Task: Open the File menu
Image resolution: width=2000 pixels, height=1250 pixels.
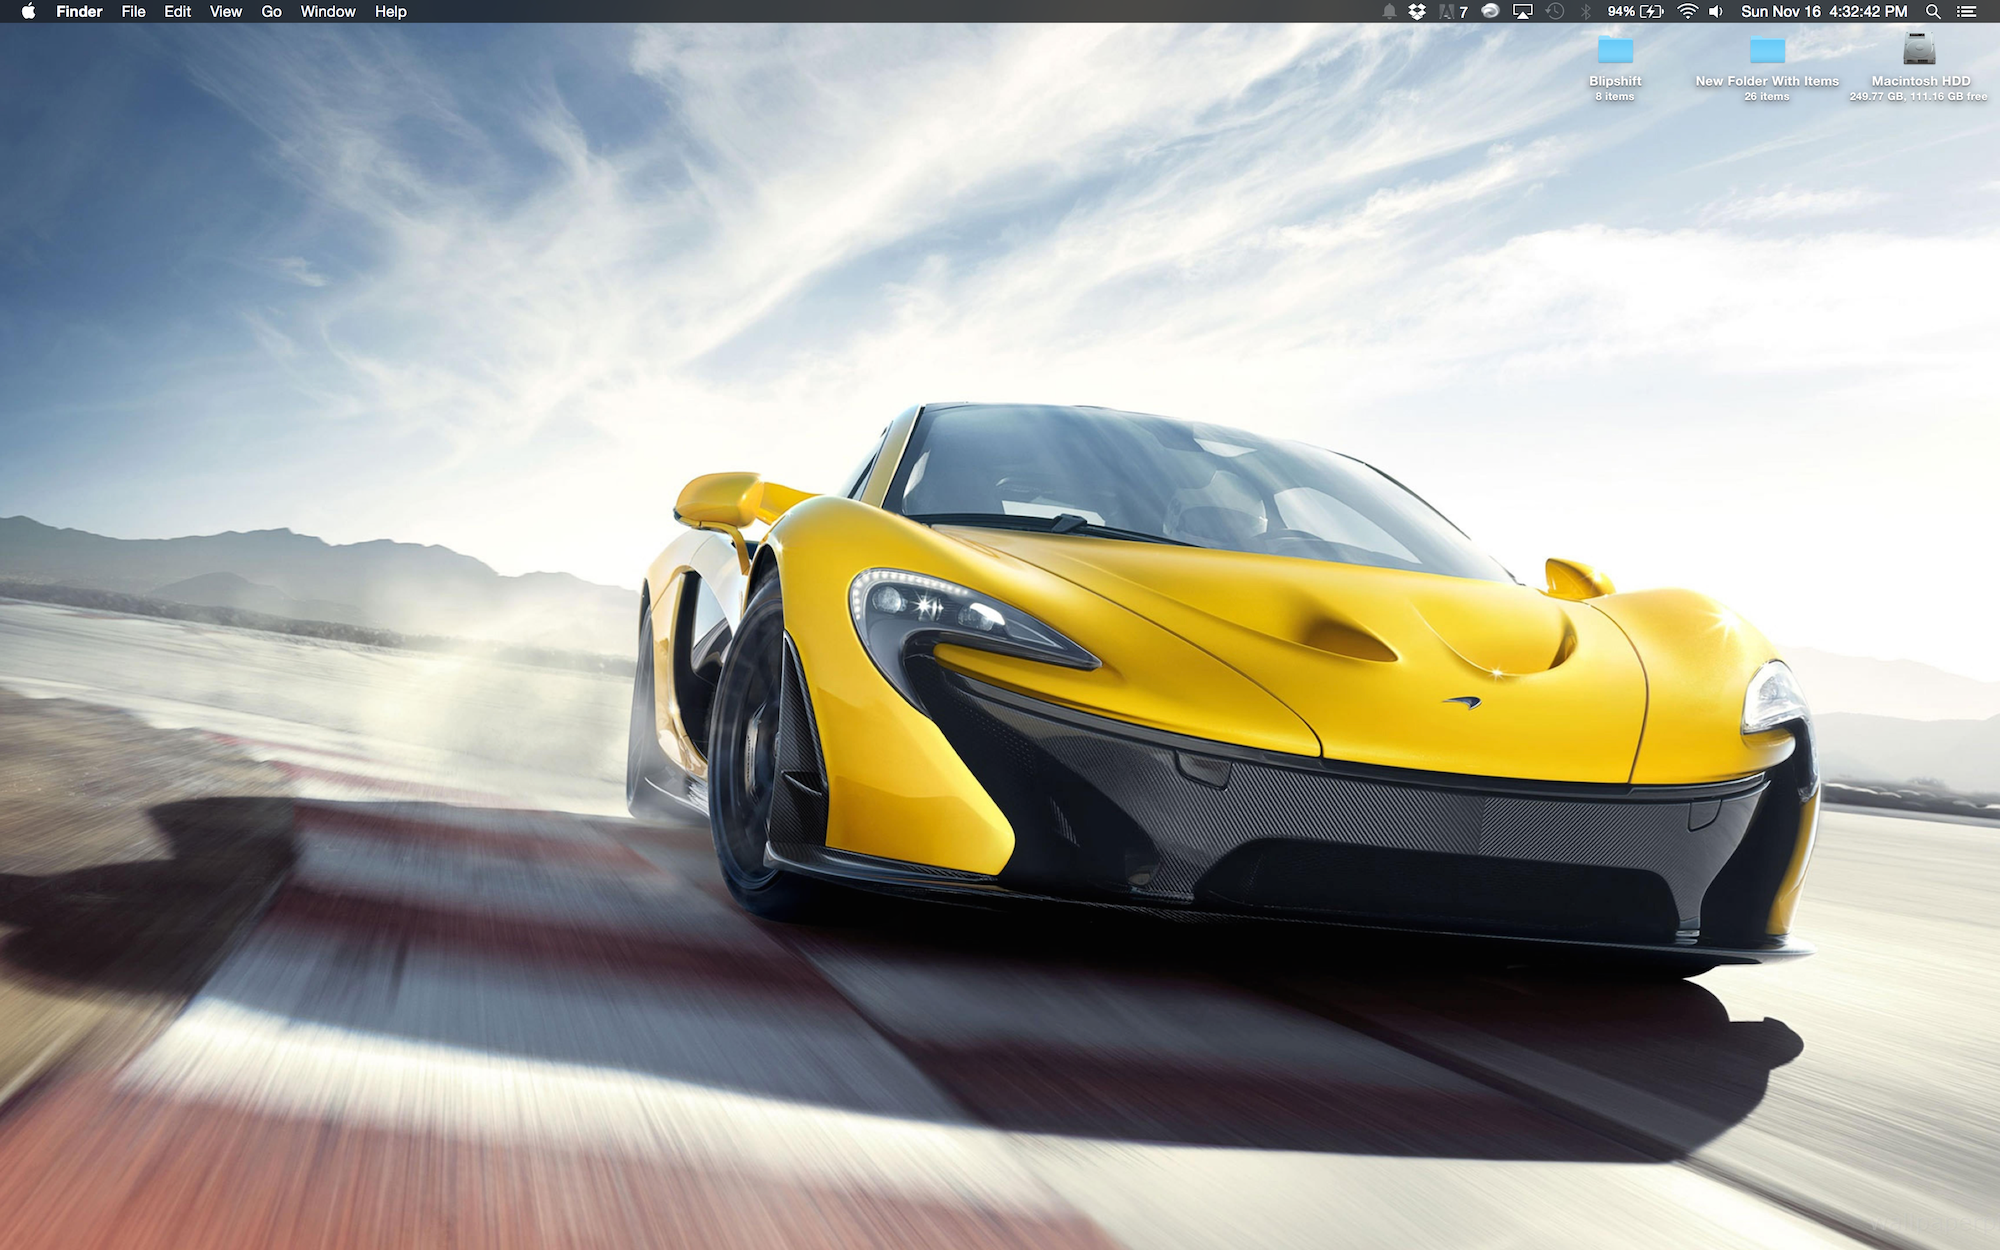Action: pos(133,12)
